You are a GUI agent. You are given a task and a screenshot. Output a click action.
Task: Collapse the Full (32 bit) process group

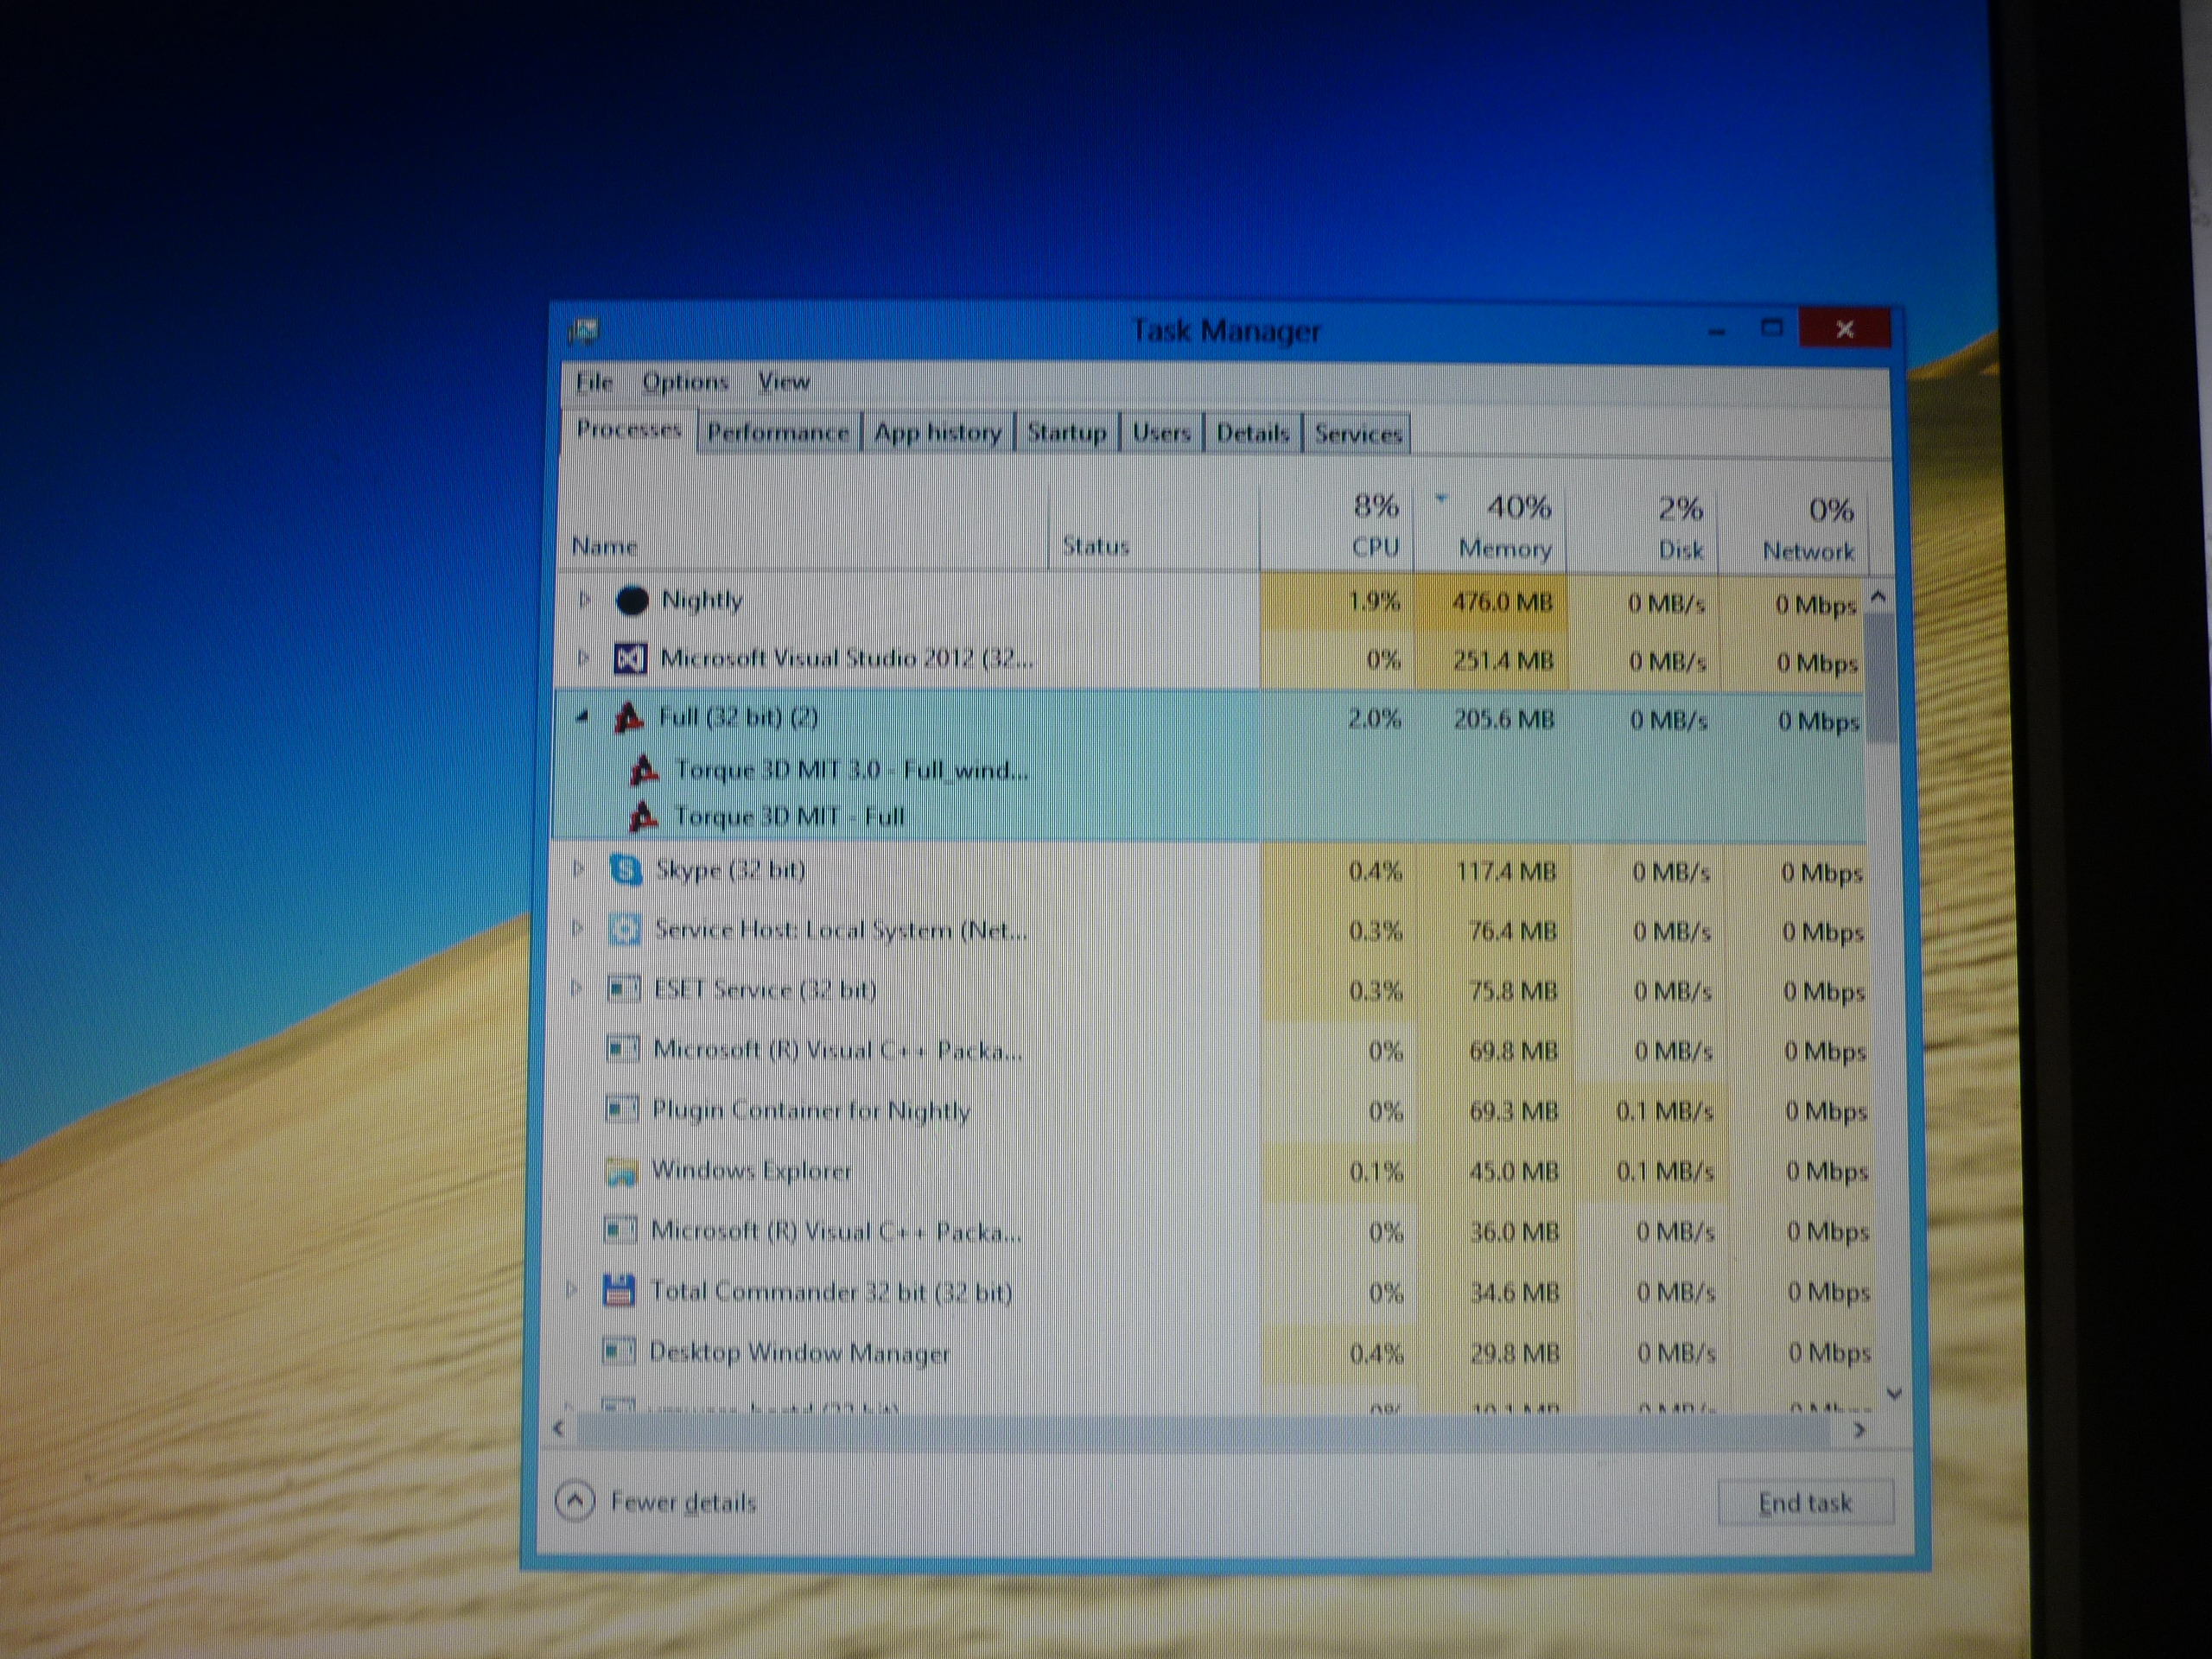pos(582,717)
